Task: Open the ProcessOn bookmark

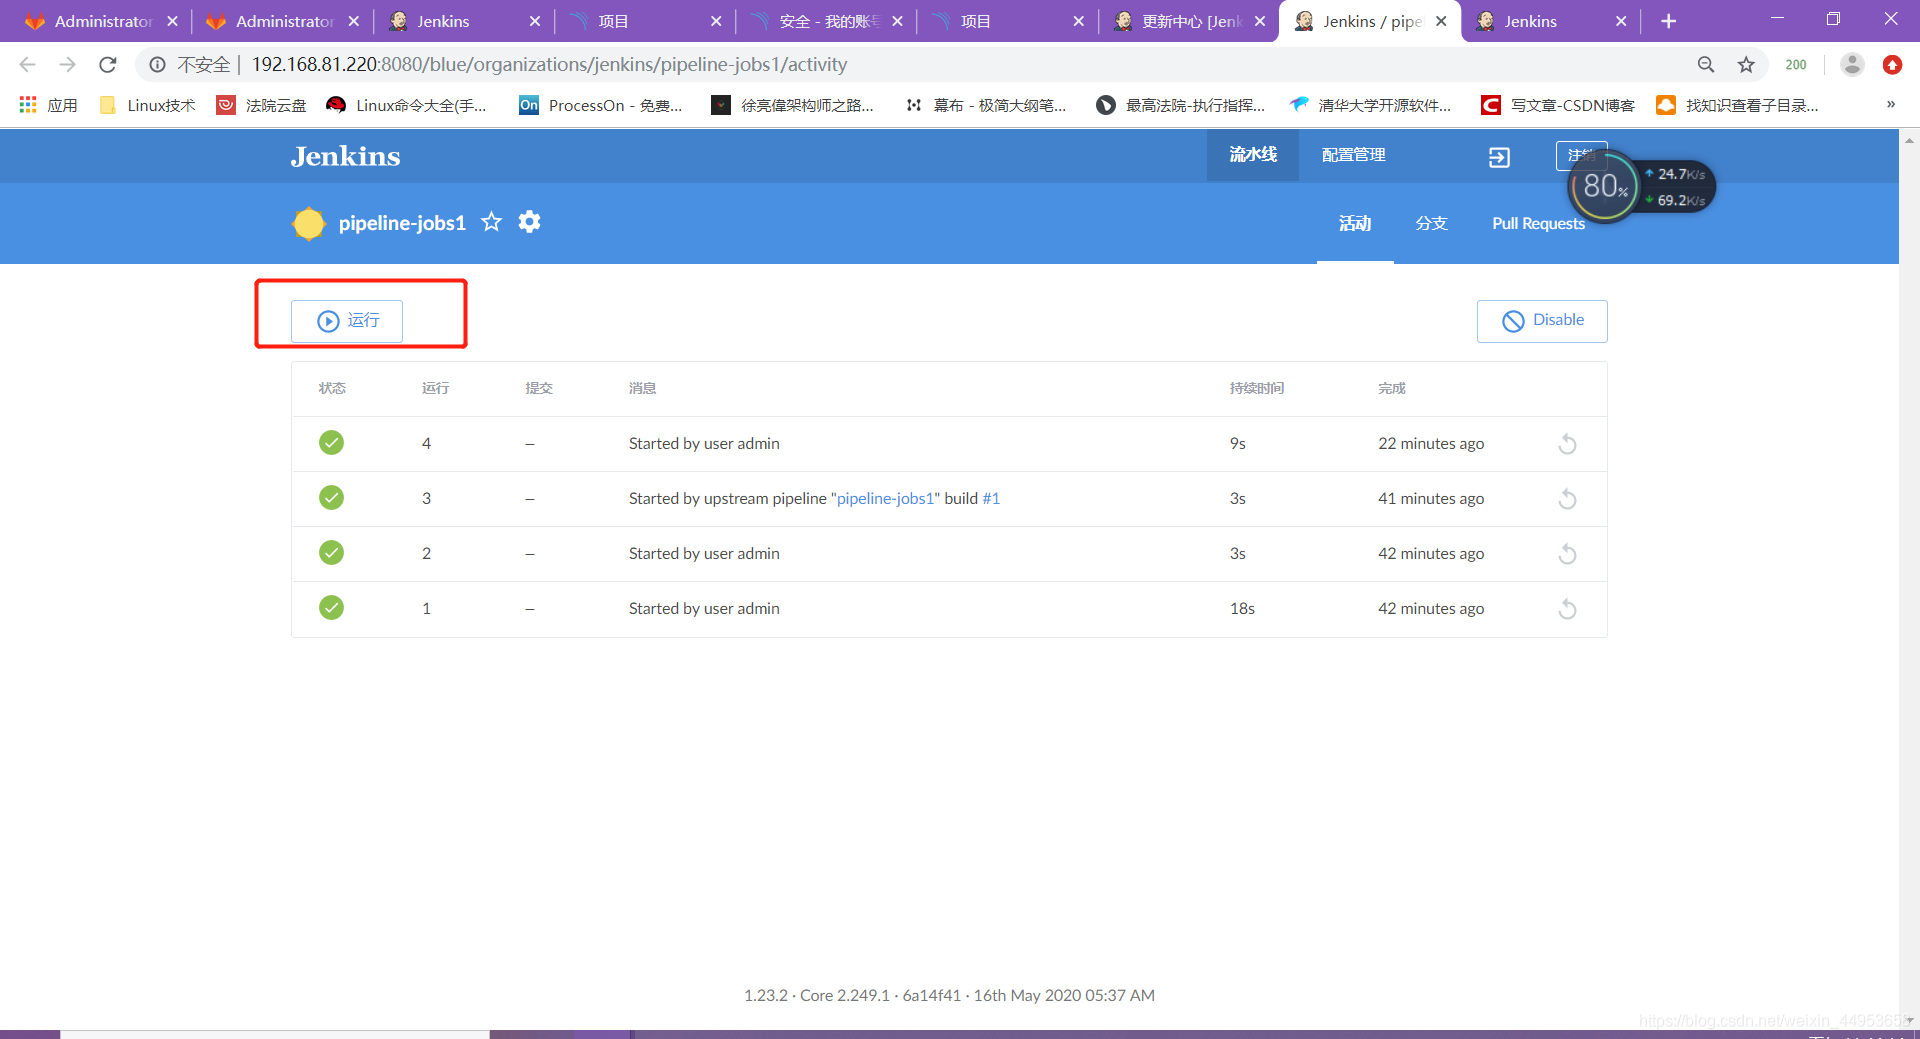Action: pyautogui.click(x=601, y=105)
